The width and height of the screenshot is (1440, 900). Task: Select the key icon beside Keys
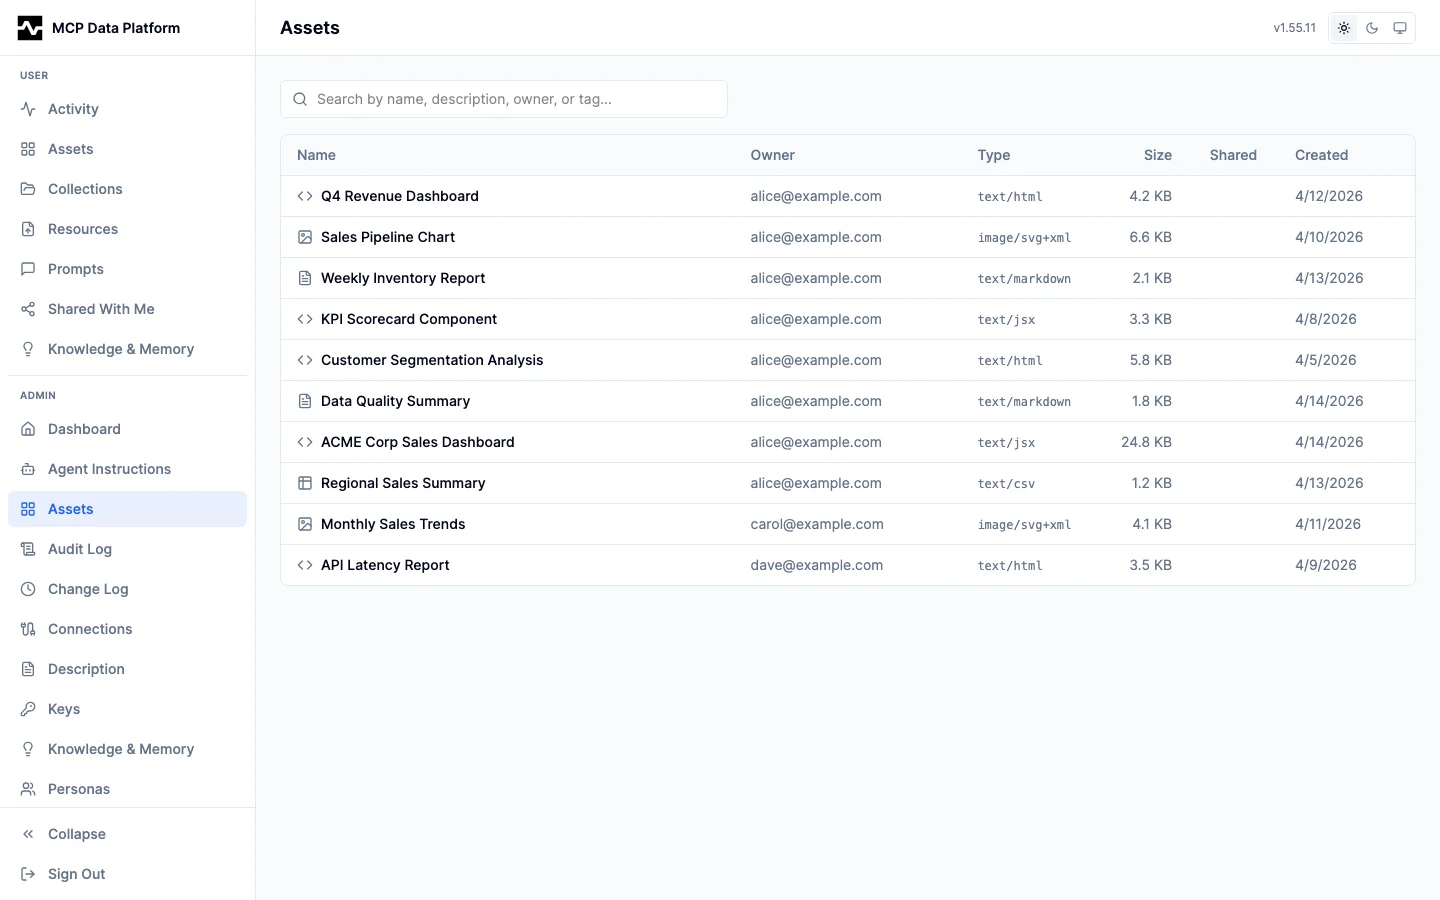27,709
